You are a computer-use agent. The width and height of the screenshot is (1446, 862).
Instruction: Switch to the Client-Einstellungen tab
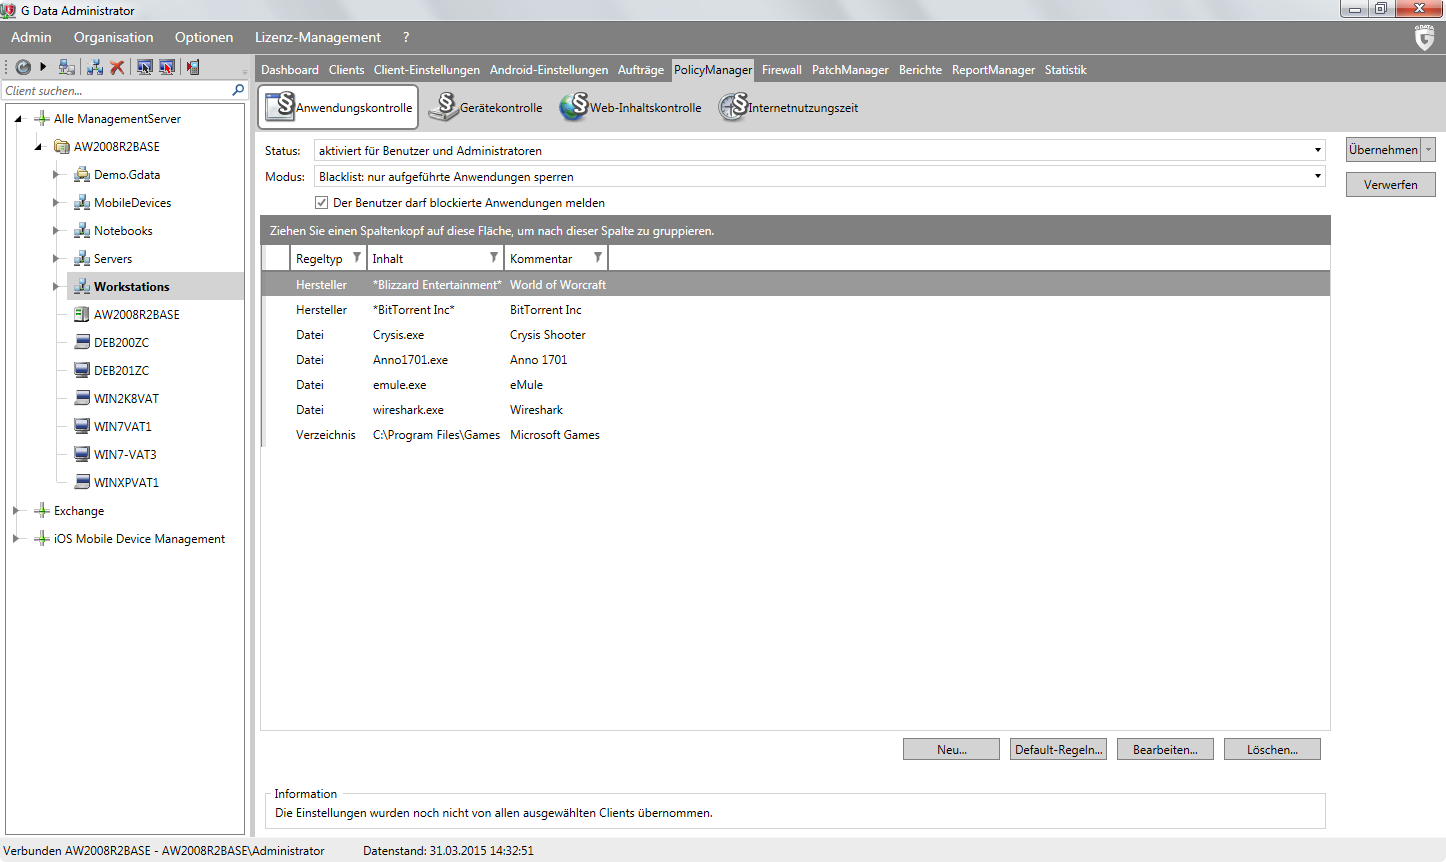point(427,70)
